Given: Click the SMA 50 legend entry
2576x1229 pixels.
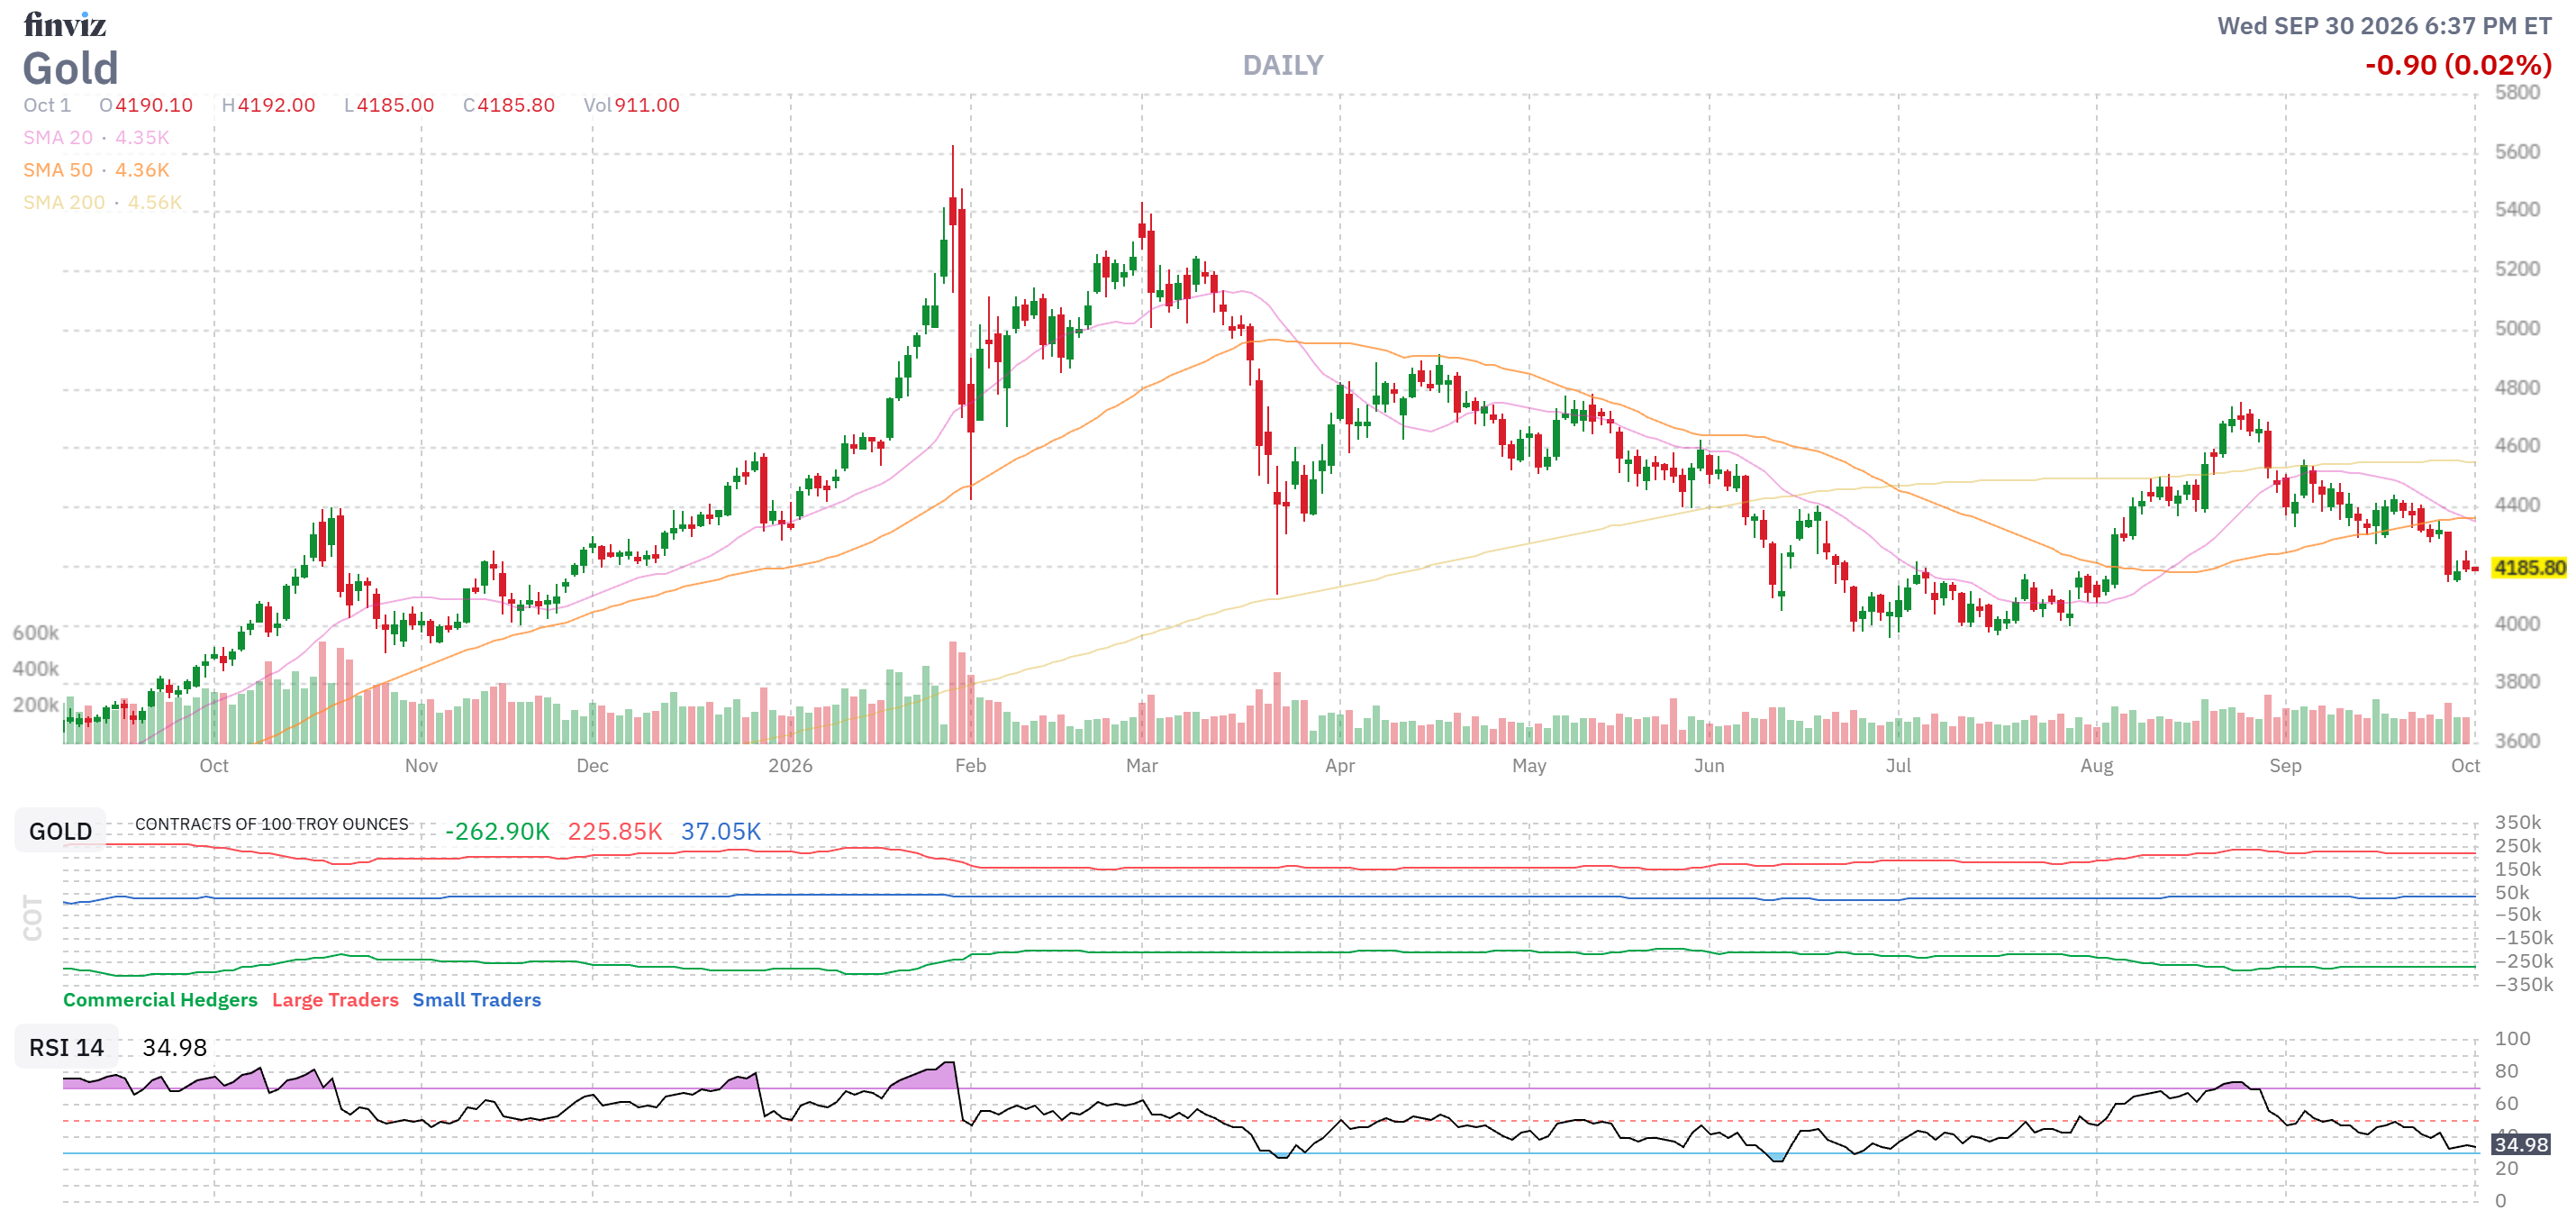Looking at the screenshot, I should click(96, 170).
